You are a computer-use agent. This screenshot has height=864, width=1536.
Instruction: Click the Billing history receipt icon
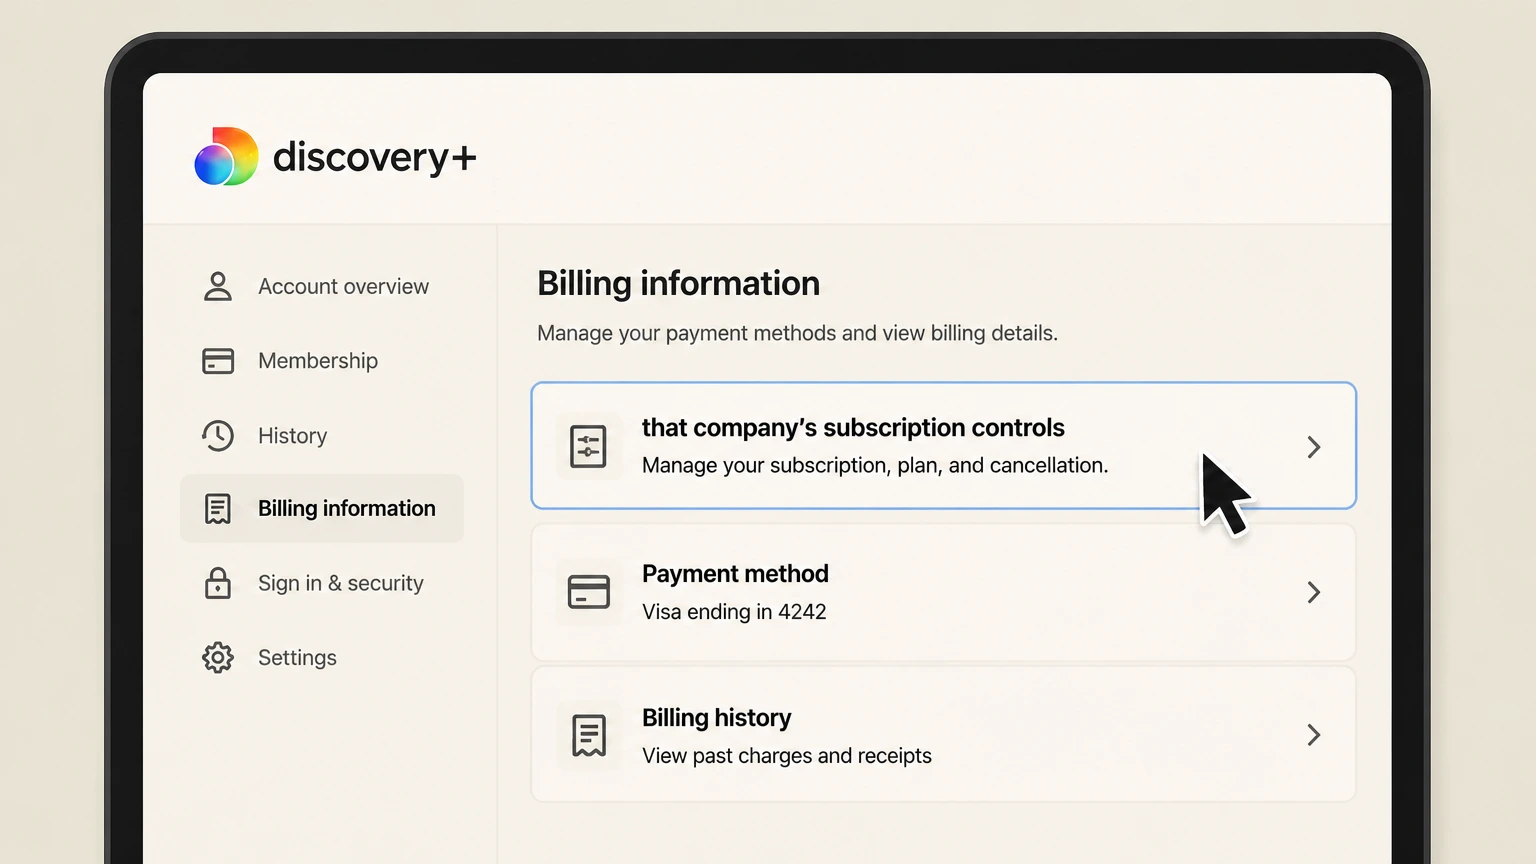tap(588, 735)
